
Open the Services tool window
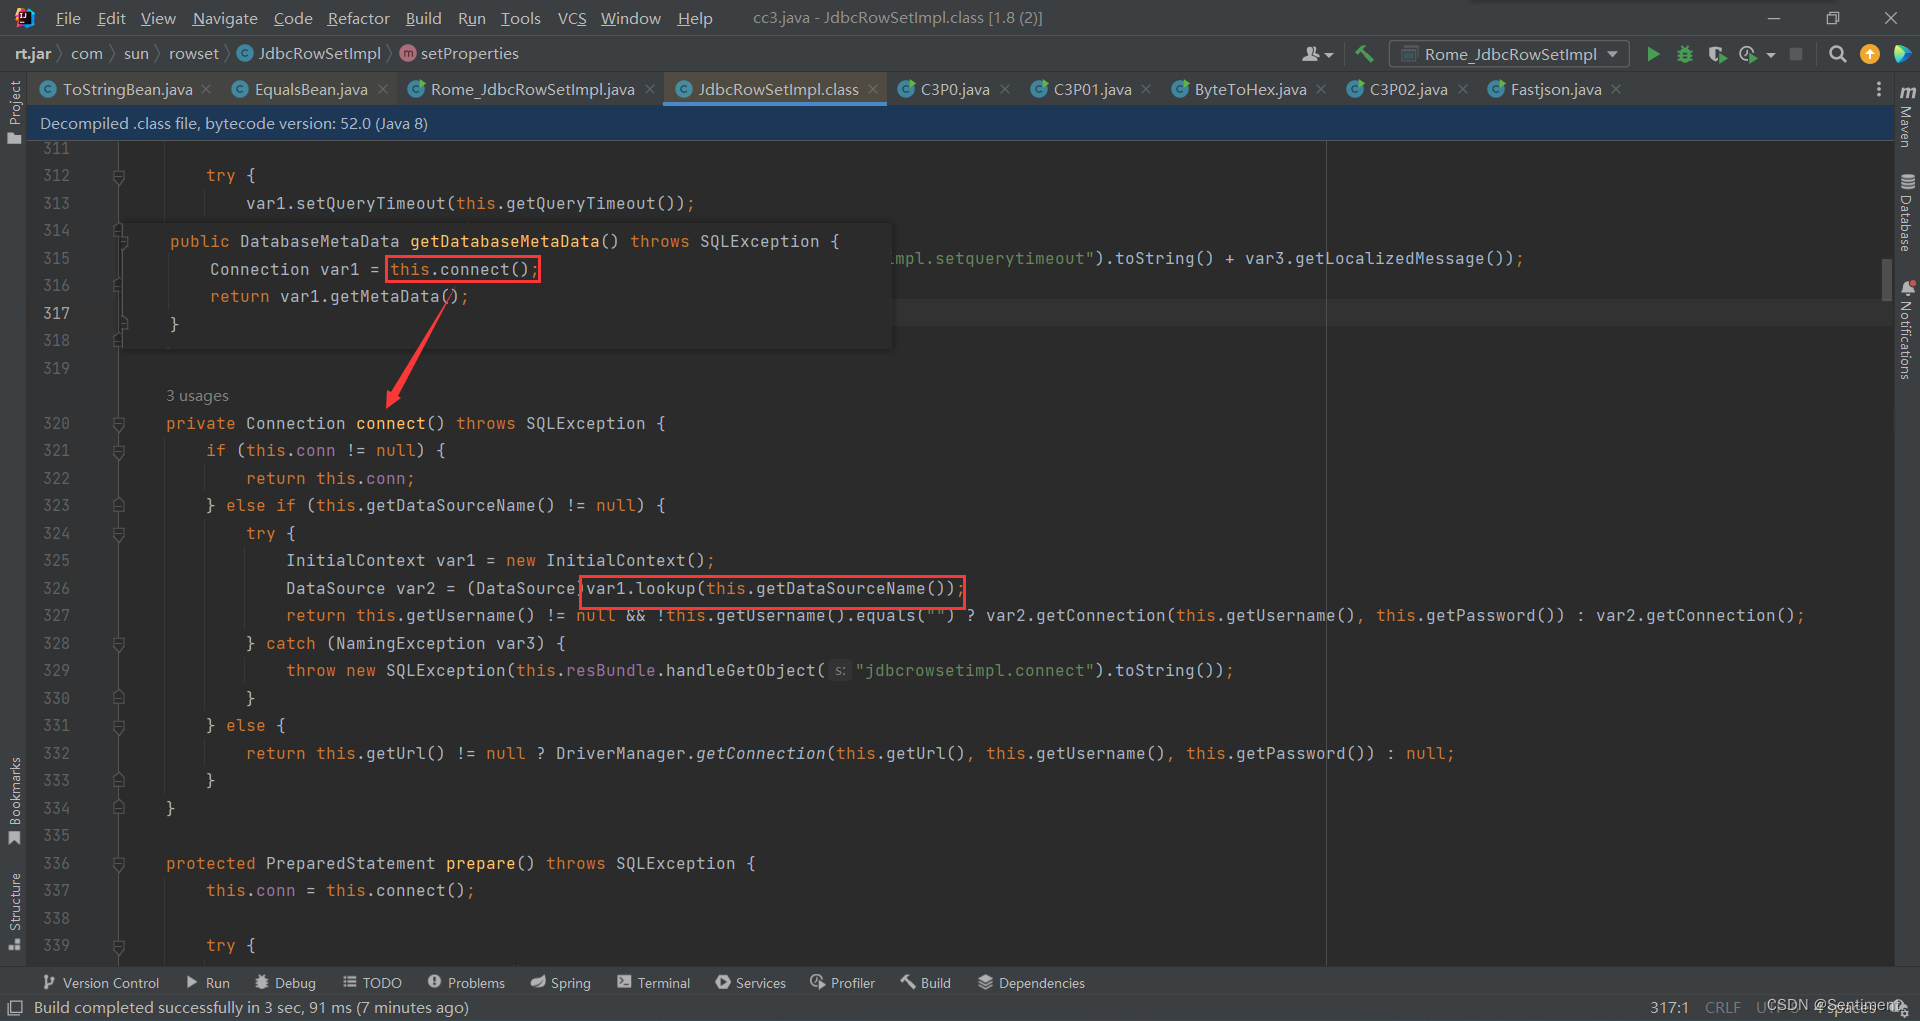click(x=750, y=983)
